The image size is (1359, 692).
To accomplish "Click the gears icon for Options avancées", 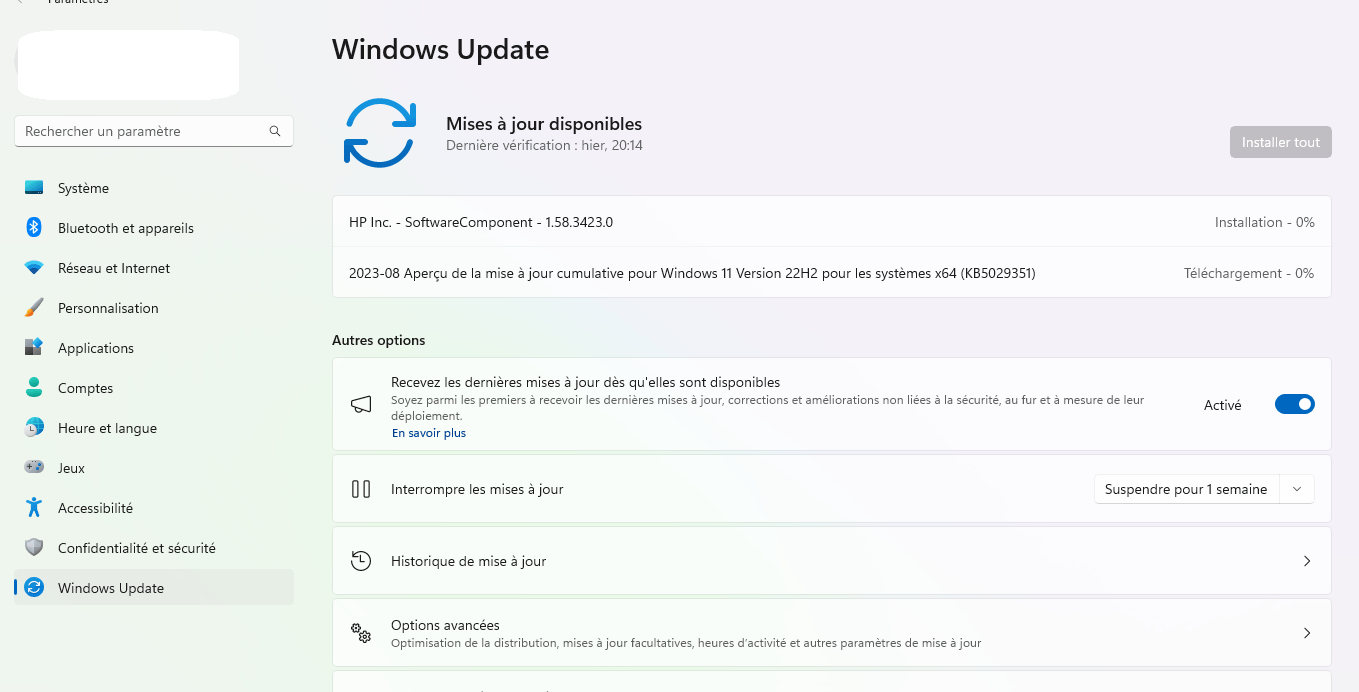I will (361, 633).
